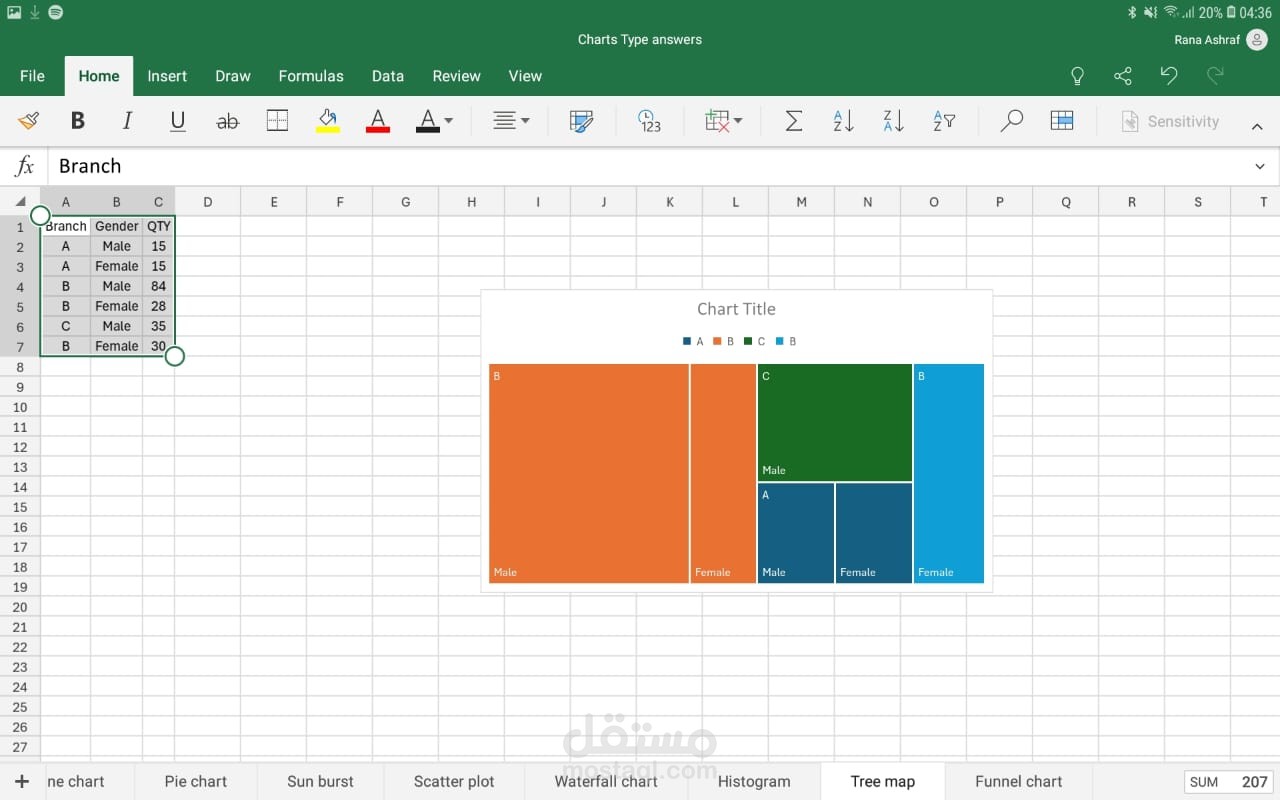The image size is (1280, 800).
Task: Expand the font color dropdown arrow
Action: [x=448, y=121]
